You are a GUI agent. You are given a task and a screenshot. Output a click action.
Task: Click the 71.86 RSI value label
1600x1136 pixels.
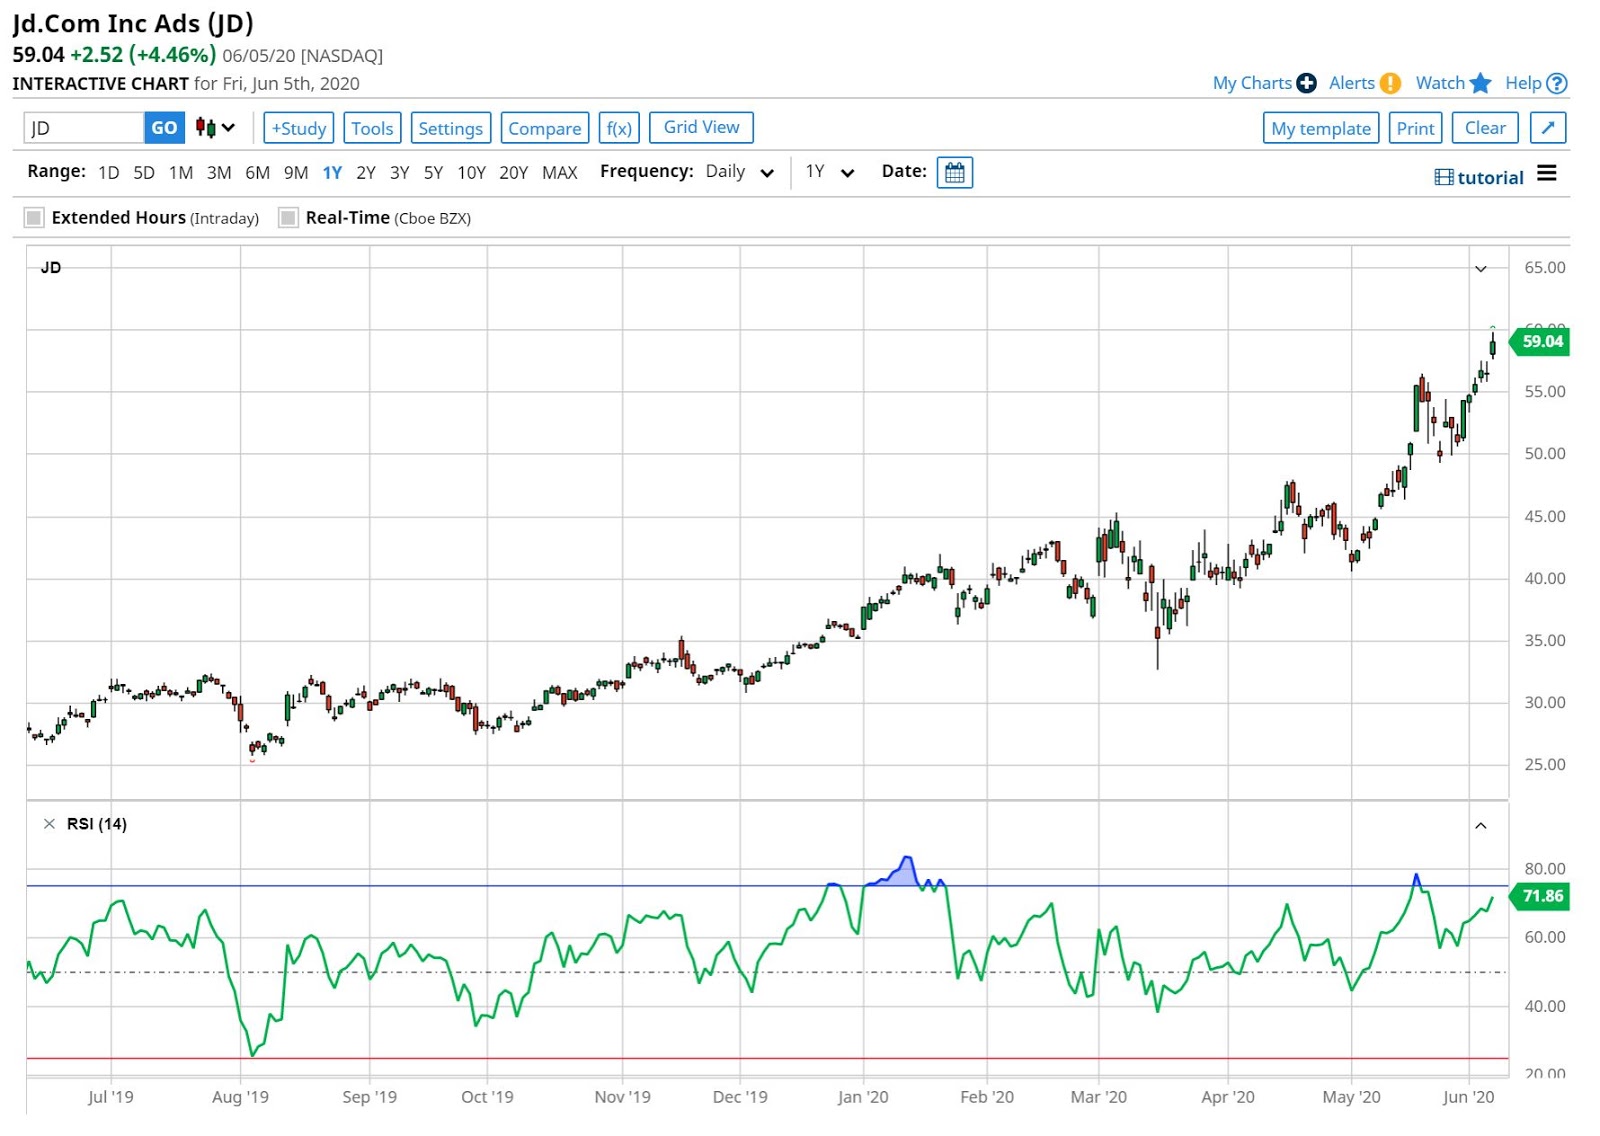pyautogui.click(x=1541, y=896)
